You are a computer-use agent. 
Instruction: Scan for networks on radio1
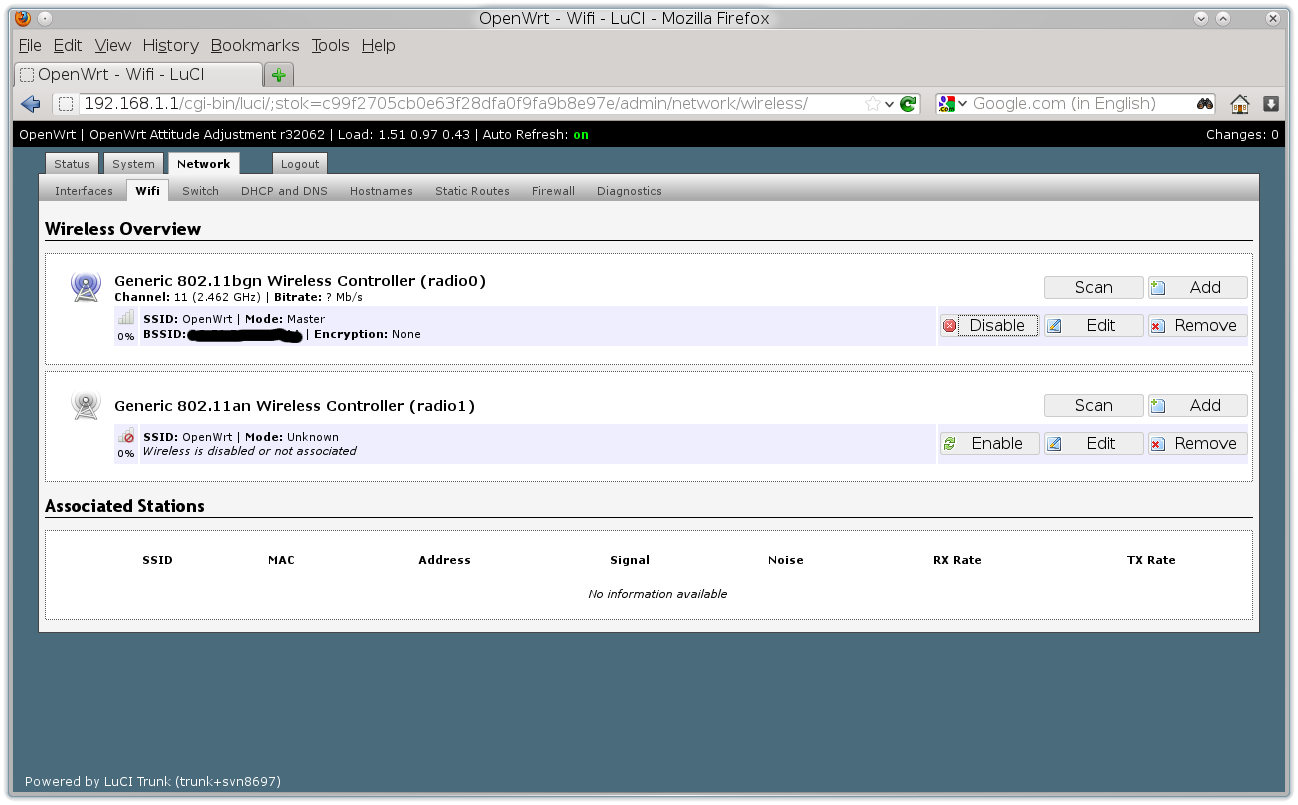click(x=1094, y=405)
